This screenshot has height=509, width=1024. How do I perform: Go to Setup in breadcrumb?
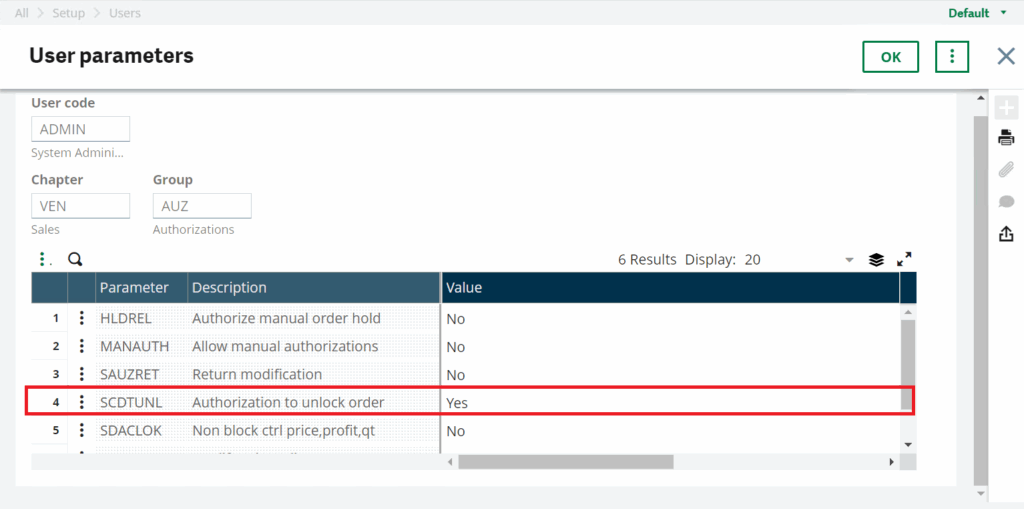[x=69, y=13]
